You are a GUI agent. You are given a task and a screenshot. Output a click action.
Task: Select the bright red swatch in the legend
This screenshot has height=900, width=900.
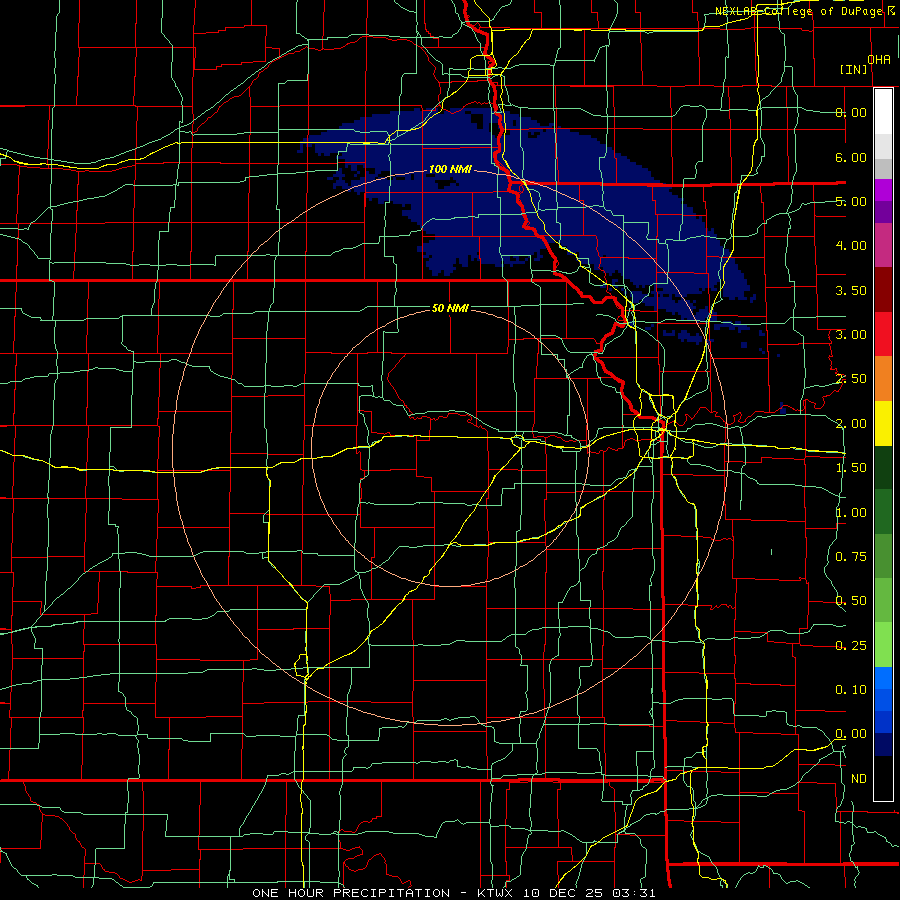[x=883, y=334]
